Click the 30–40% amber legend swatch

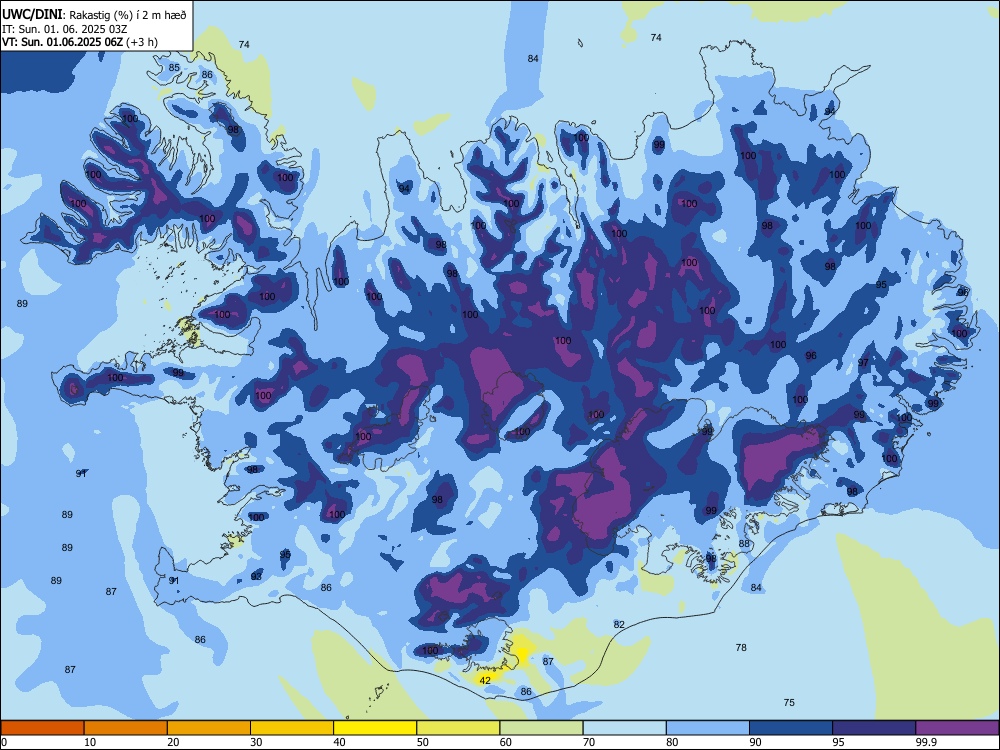coord(292,728)
